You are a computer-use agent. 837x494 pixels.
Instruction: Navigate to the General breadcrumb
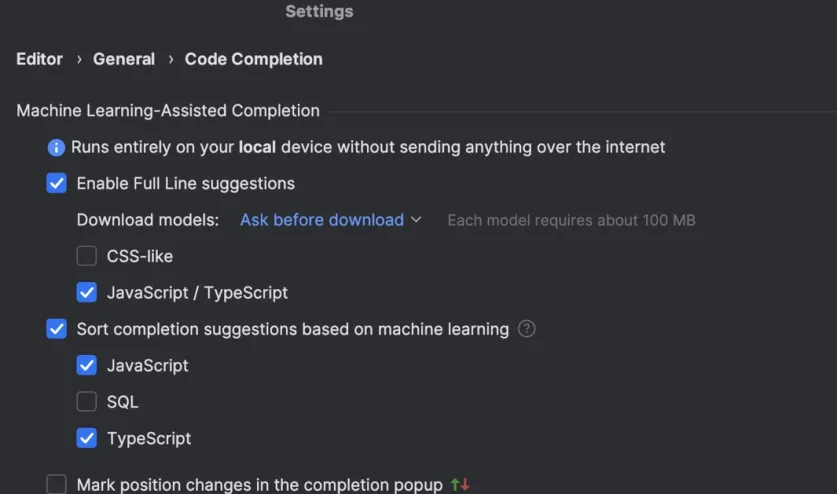coord(124,59)
